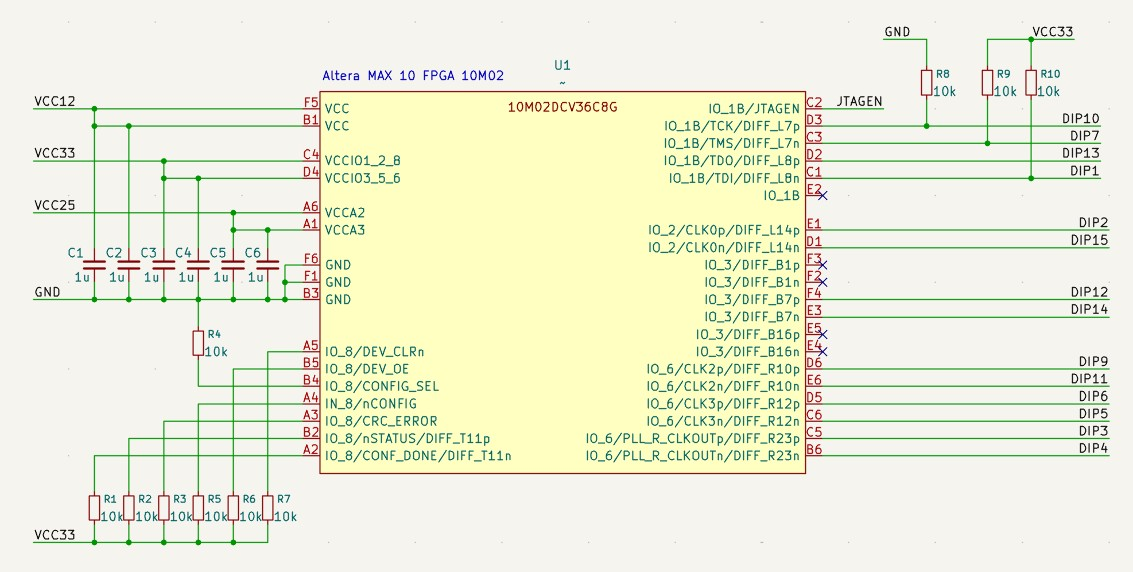
Task: Select capacitor C2 symbol
Action: [x=129, y=265]
